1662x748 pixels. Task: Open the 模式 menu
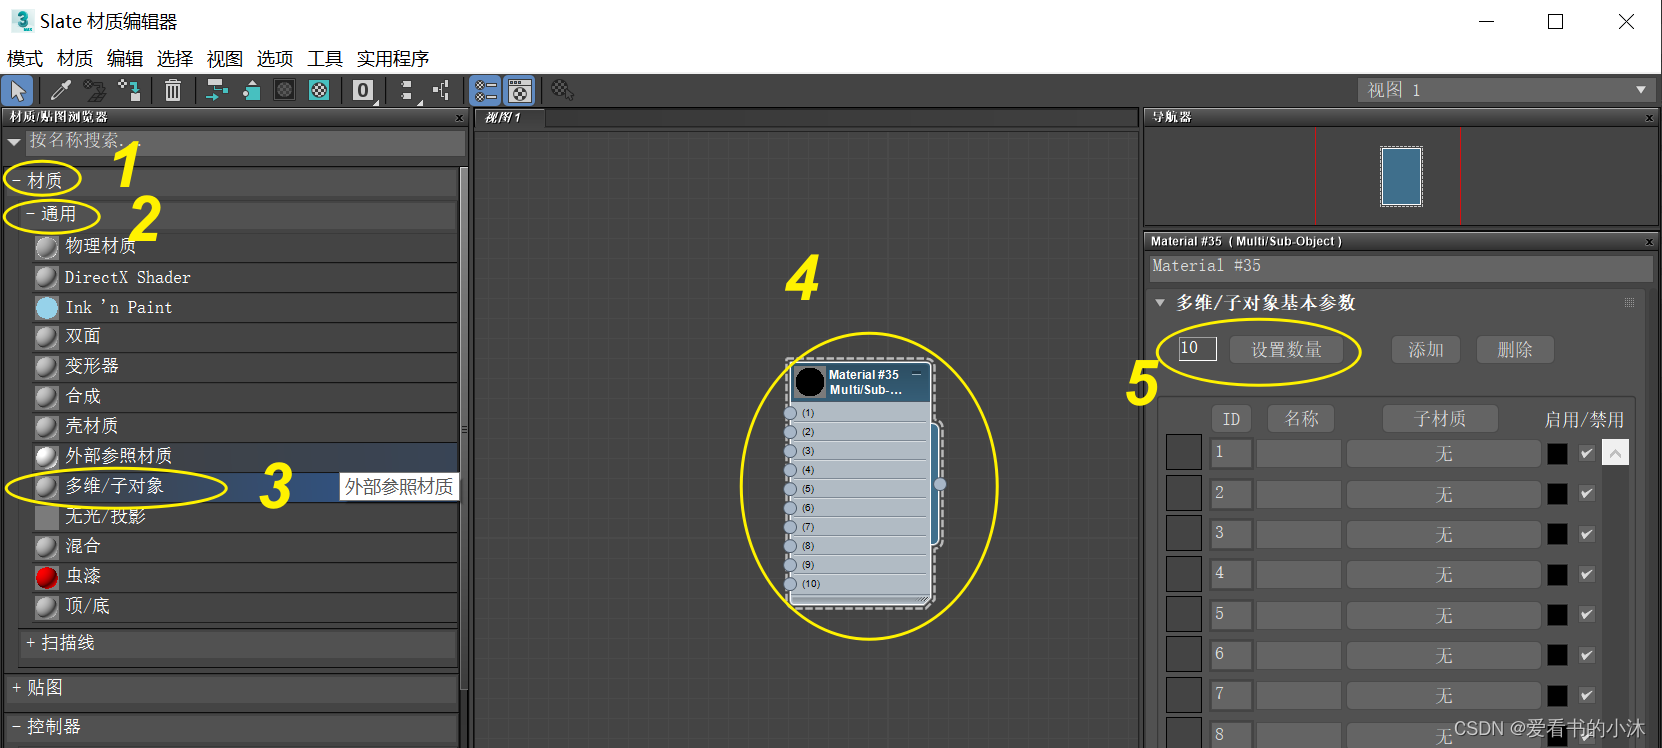point(25,59)
